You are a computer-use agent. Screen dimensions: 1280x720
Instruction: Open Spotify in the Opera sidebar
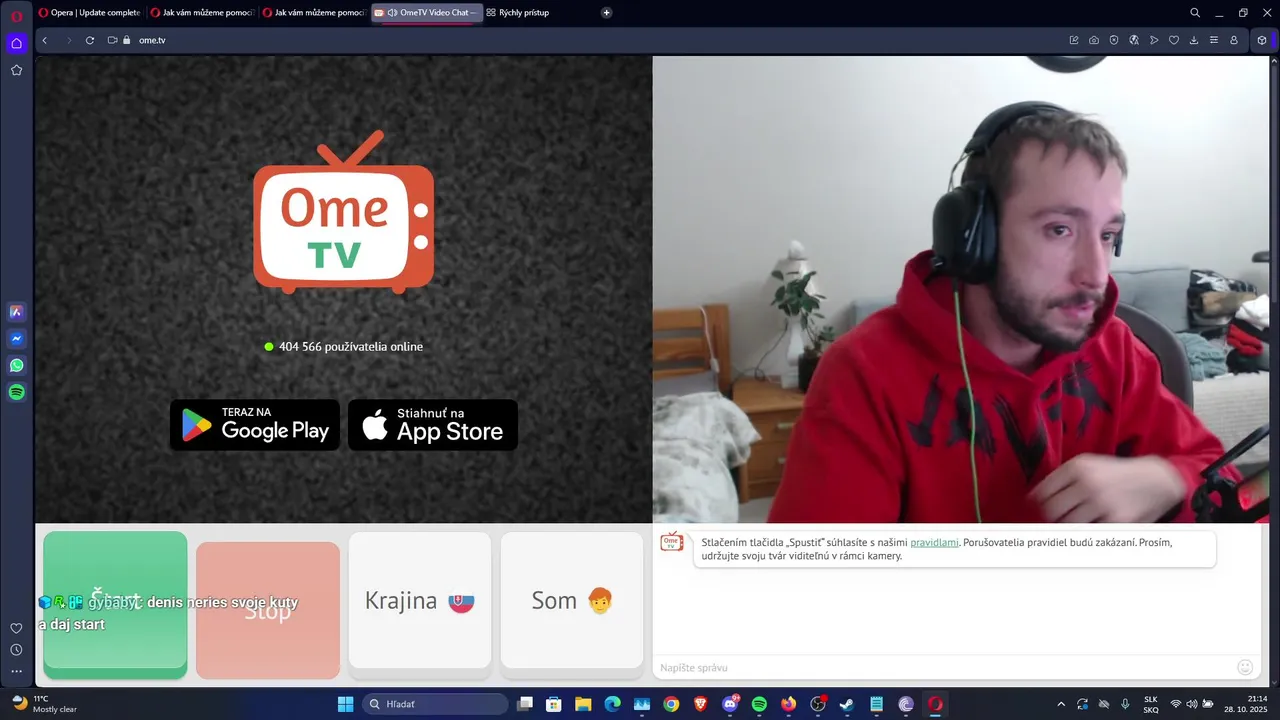click(16, 393)
